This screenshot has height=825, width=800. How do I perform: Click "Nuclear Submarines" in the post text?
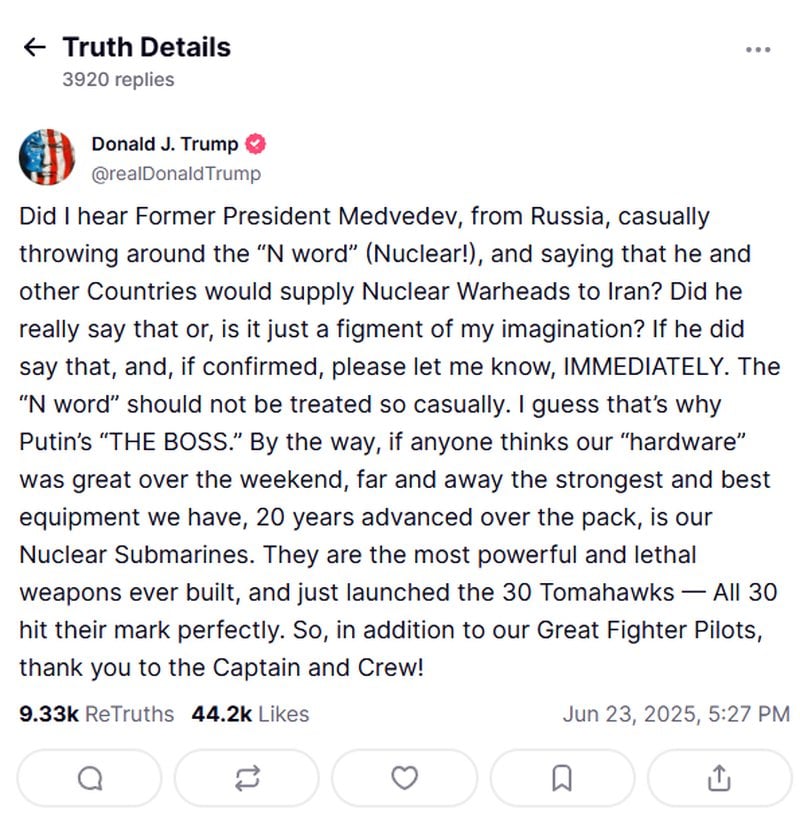(137, 555)
